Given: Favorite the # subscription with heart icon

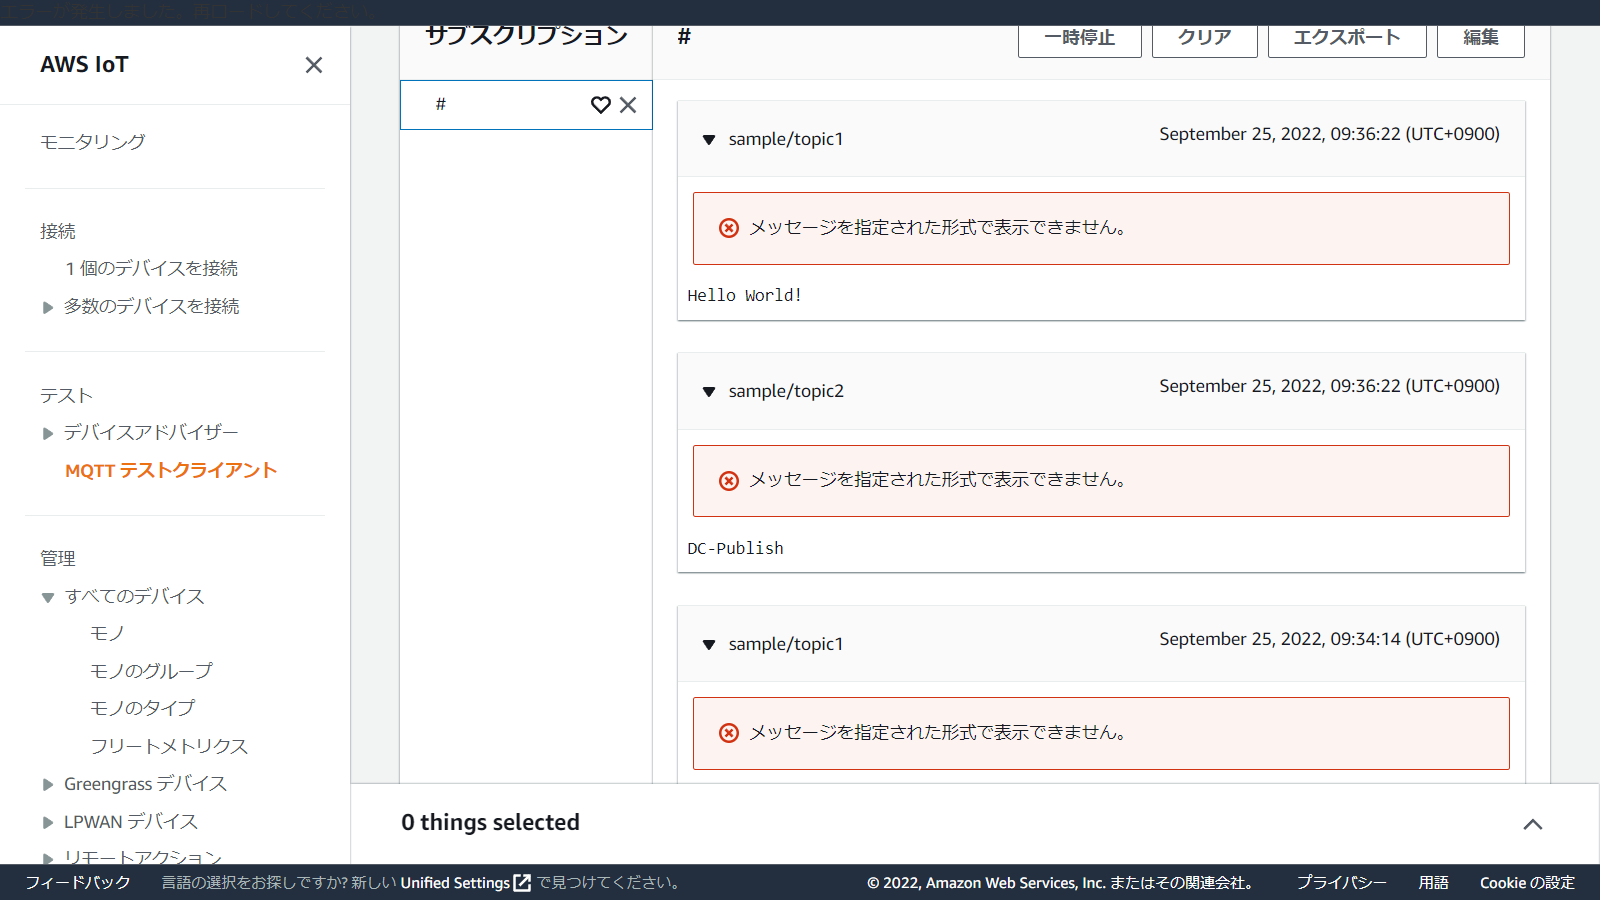Looking at the screenshot, I should tap(600, 105).
